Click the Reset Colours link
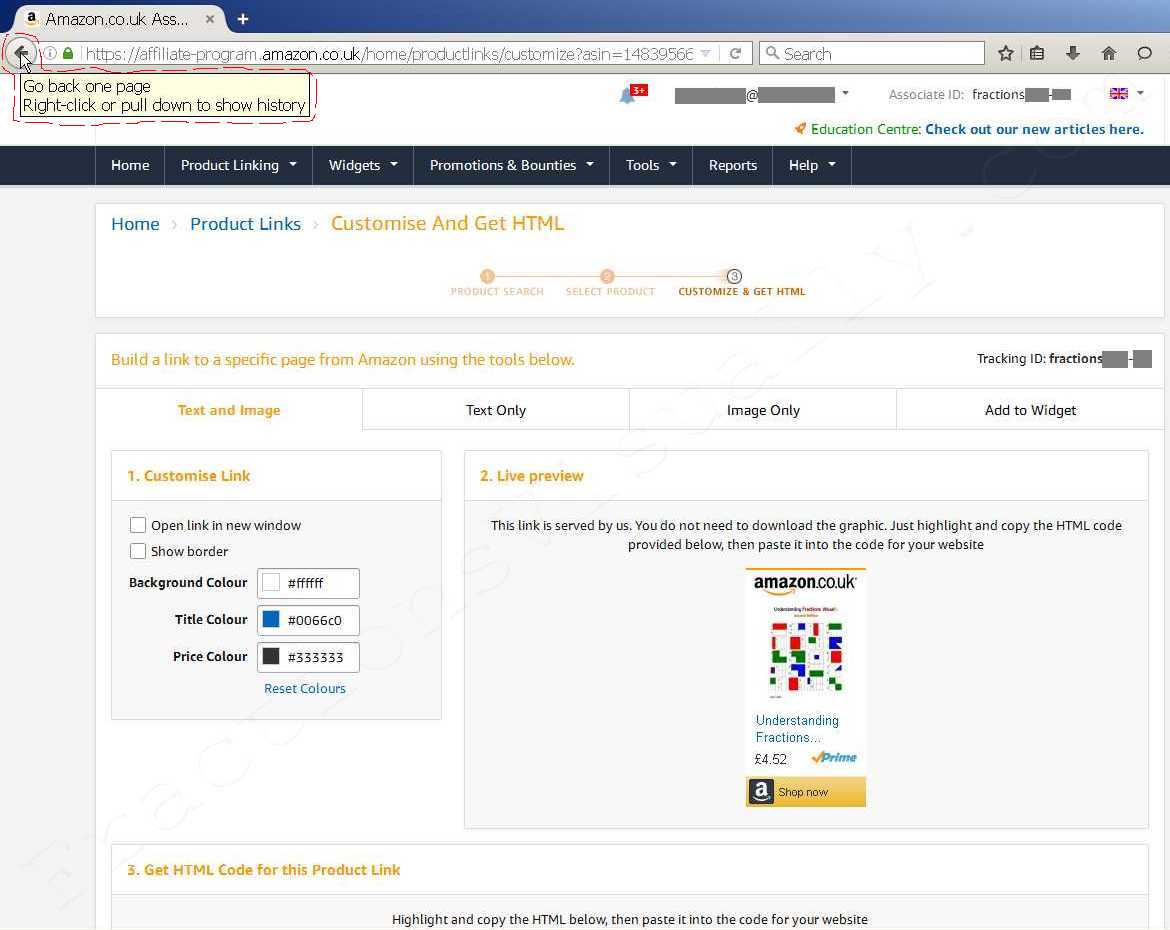The image size is (1170, 930). [x=304, y=688]
